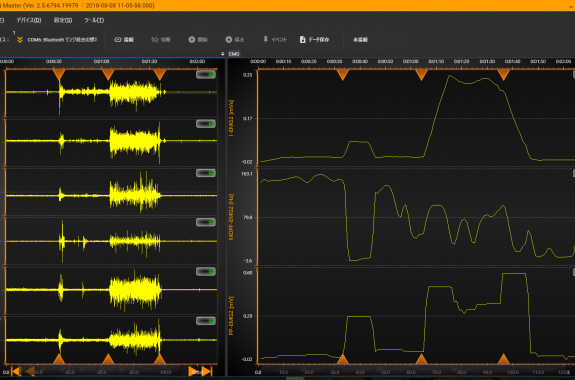
Task: Step forward one page in waveform timeline
Action: 193,371
